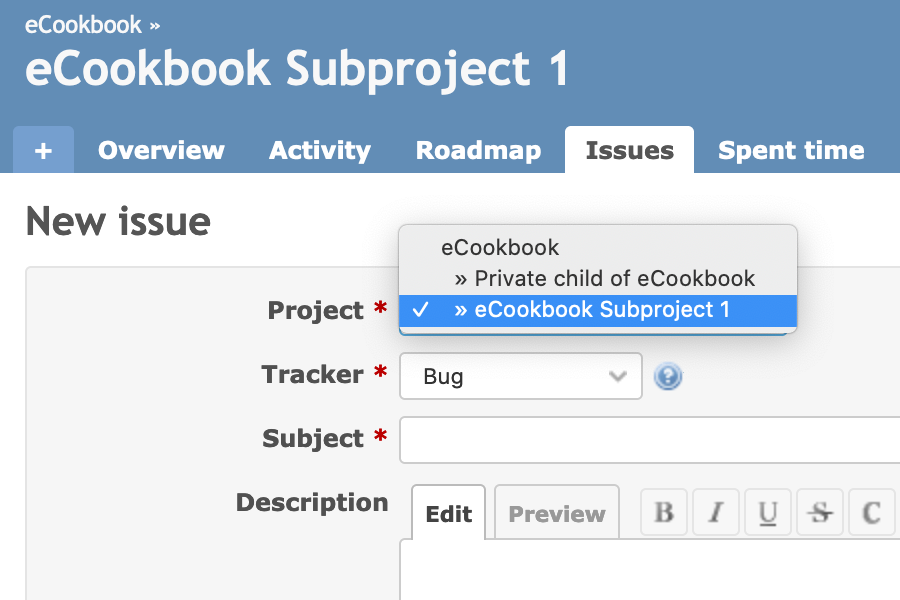The width and height of the screenshot is (900, 600).
Task: Switch to the Overview tab
Action: (161, 150)
